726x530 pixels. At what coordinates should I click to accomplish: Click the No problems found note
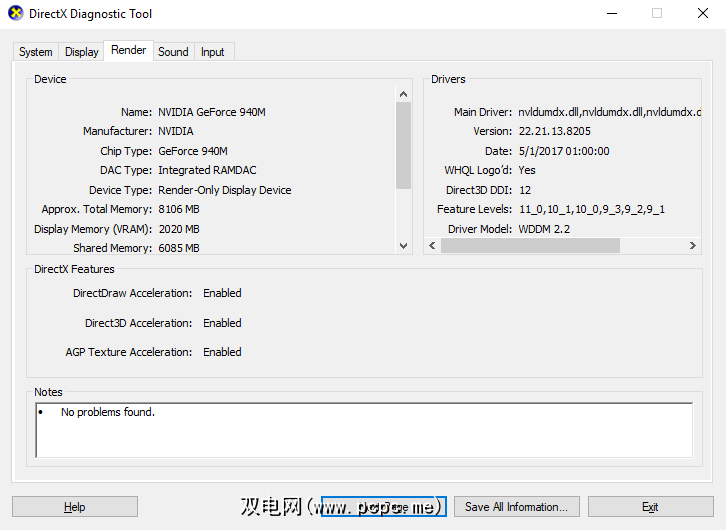tap(108, 412)
